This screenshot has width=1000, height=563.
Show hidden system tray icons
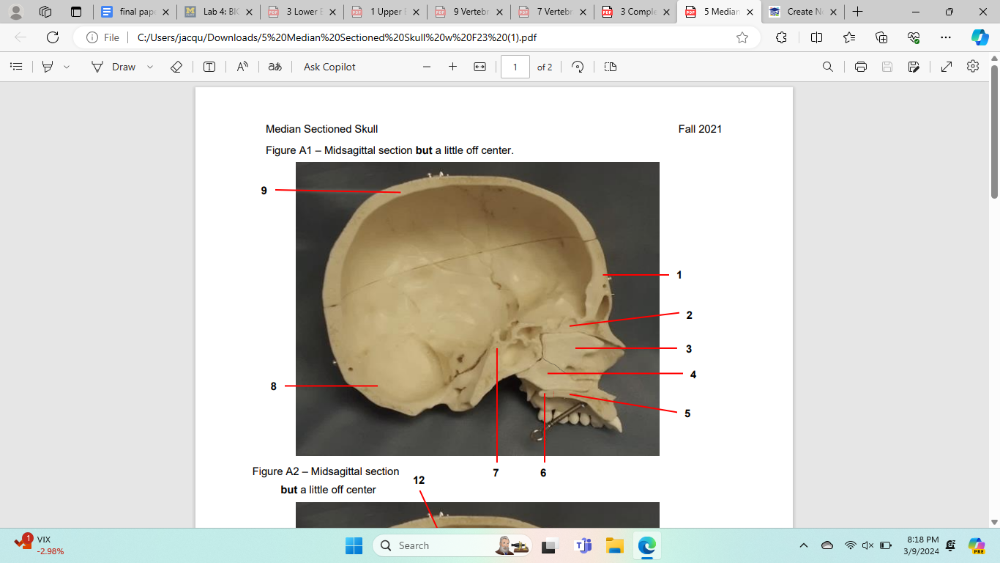coord(803,545)
